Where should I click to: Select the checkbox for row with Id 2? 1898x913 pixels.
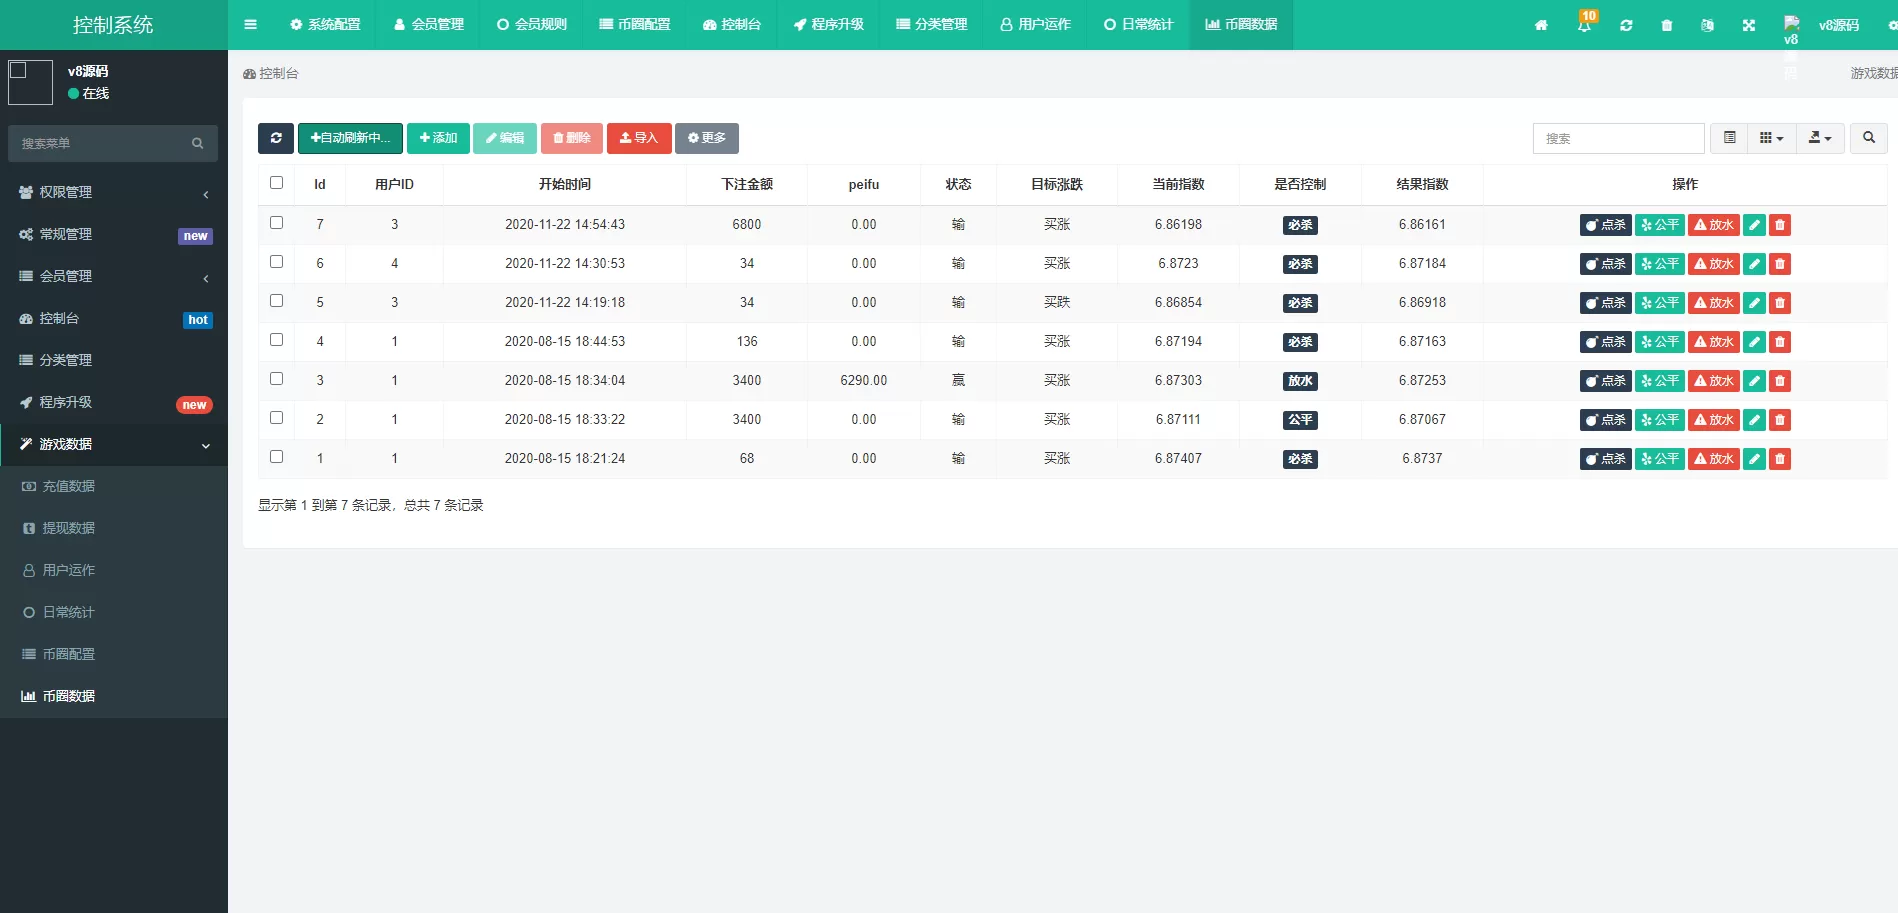click(x=277, y=418)
